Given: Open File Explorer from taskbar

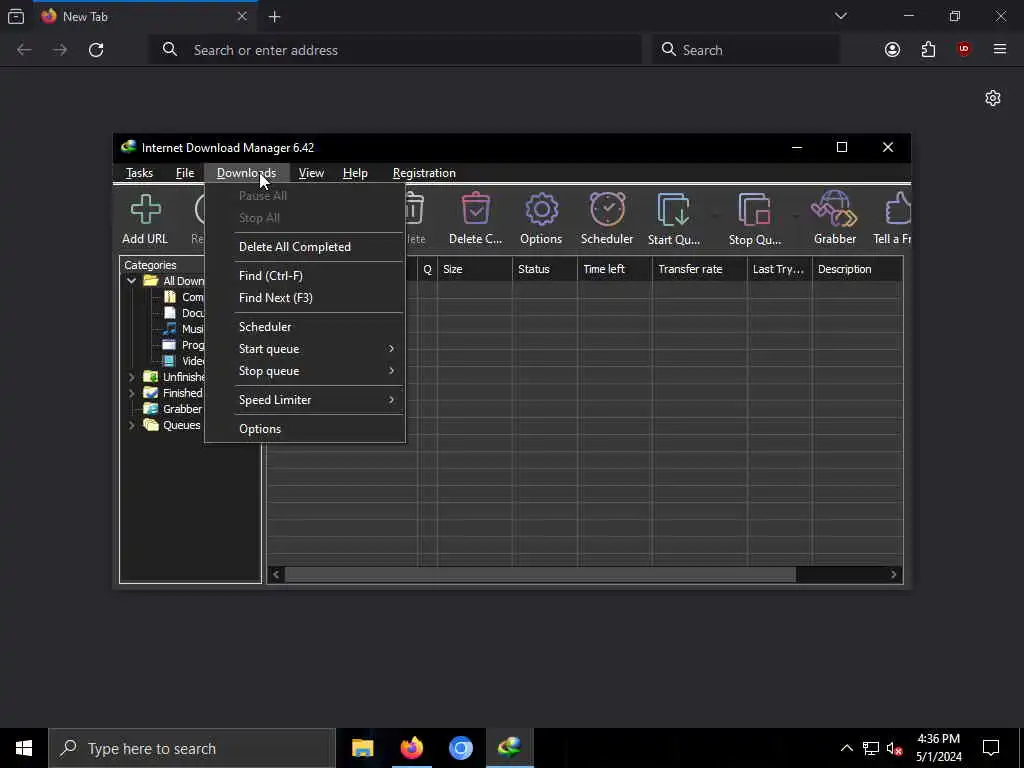Looking at the screenshot, I should [362, 748].
